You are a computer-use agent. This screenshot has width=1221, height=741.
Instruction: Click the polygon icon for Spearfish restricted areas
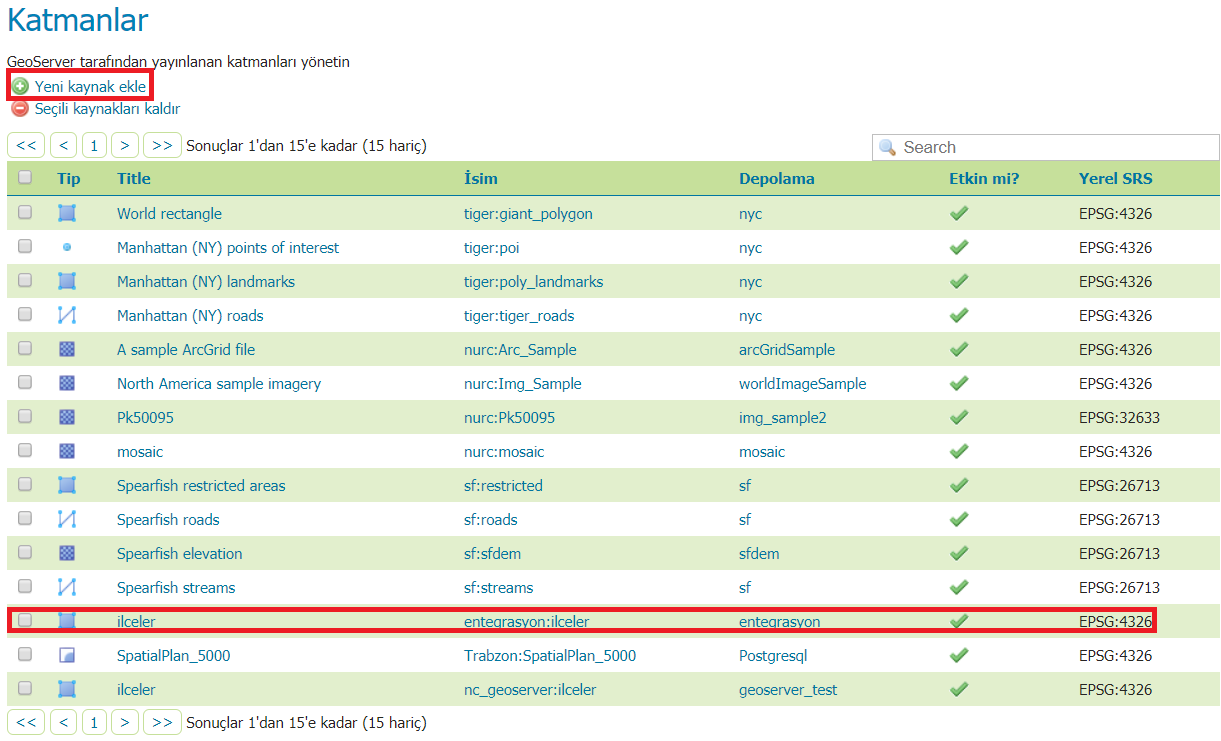(x=67, y=485)
